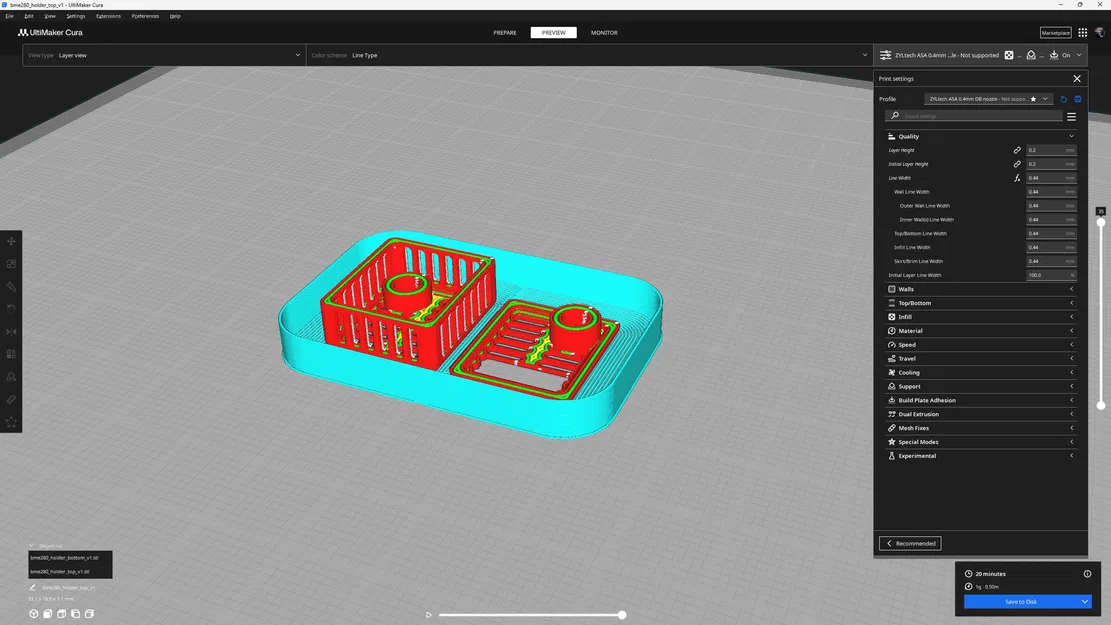Select the Move tool
1111x625 pixels.
11,241
